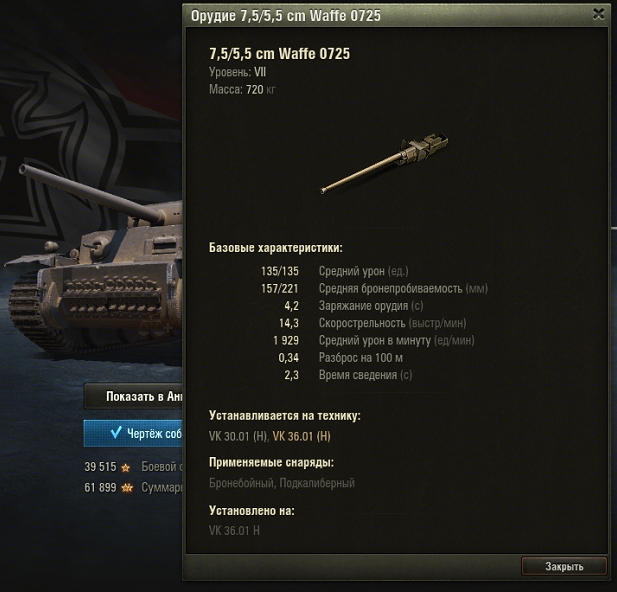Click the combat experience star icon
The width and height of the screenshot is (617, 592).
point(126,467)
